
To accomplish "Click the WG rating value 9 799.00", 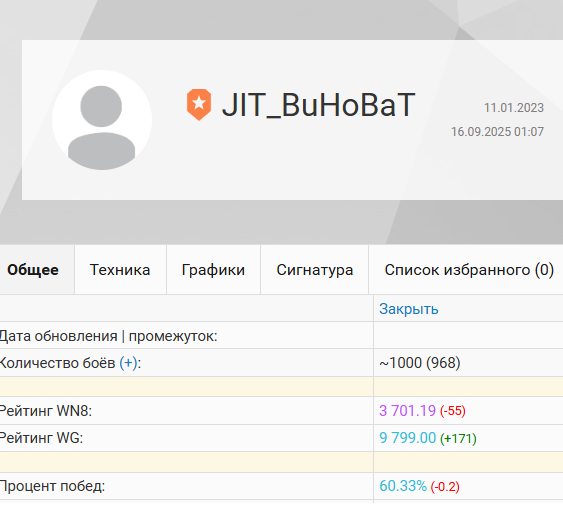I will click(x=408, y=438).
